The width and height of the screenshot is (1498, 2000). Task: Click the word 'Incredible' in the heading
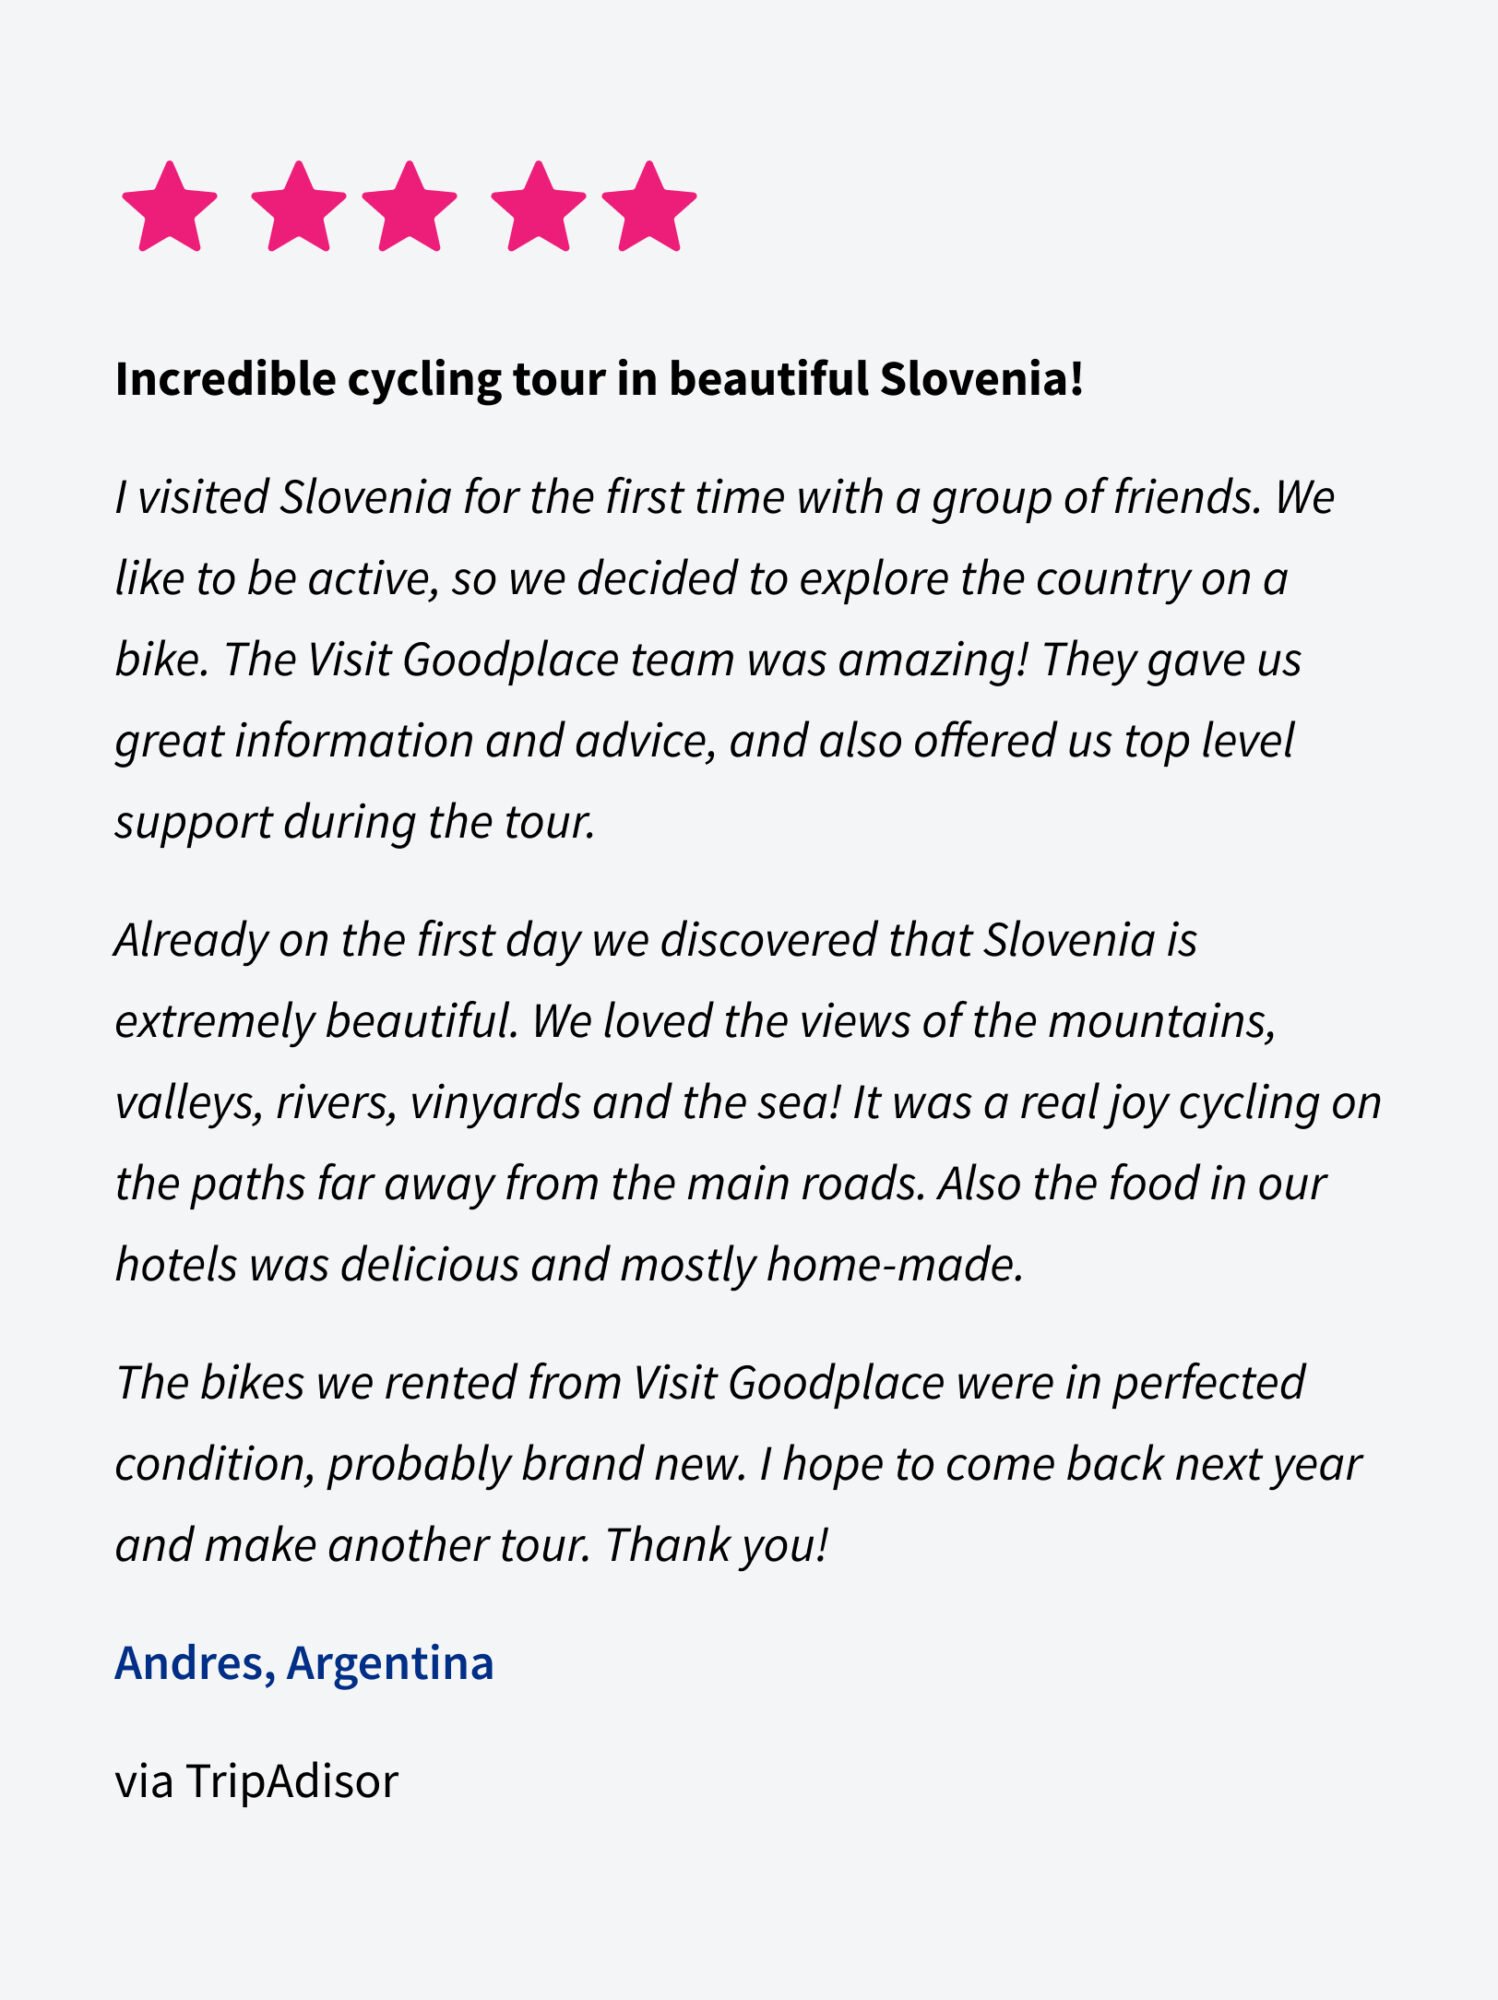pyautogui.click(x=225, y=380)
